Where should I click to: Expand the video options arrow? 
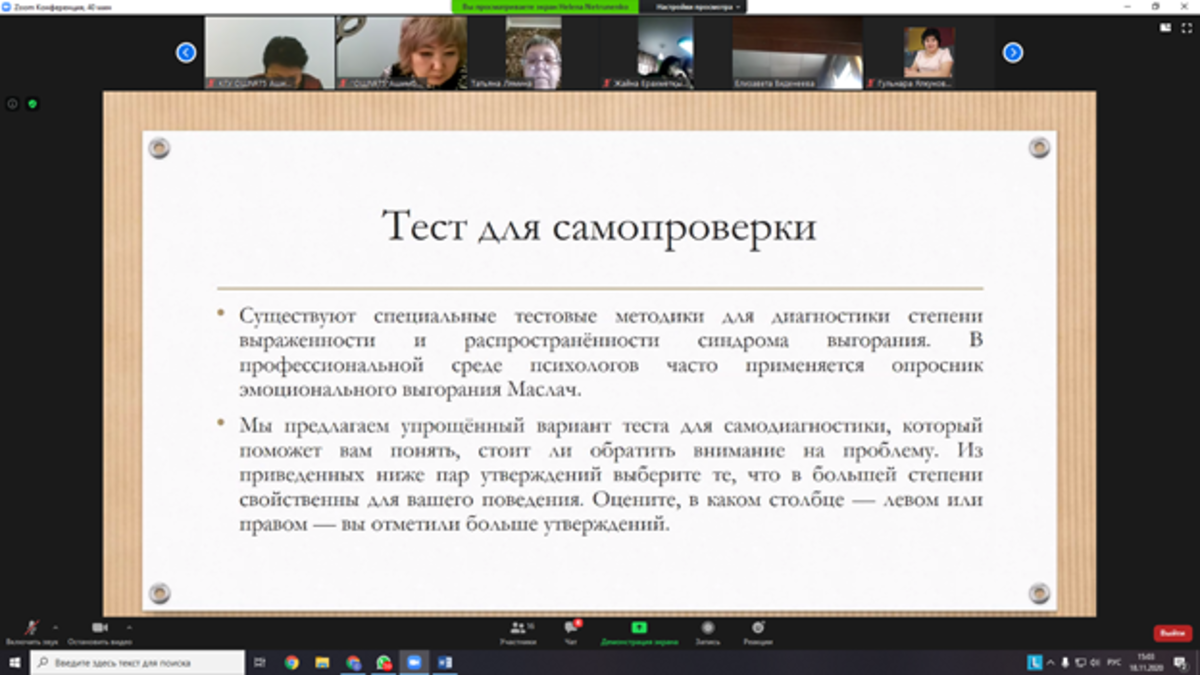point(129,627)
